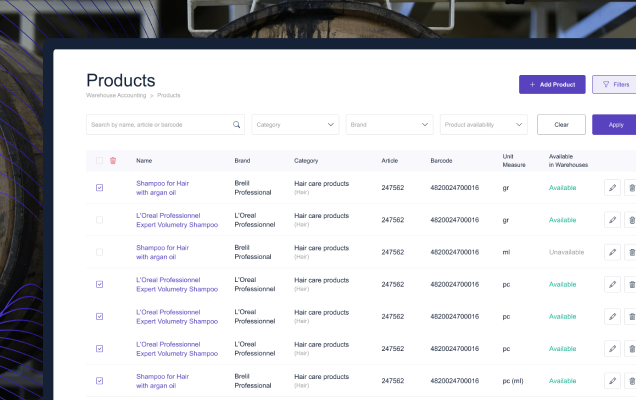Click the magnifier icon in search field
The image size is (636, 400).
[x=236, y=125]
